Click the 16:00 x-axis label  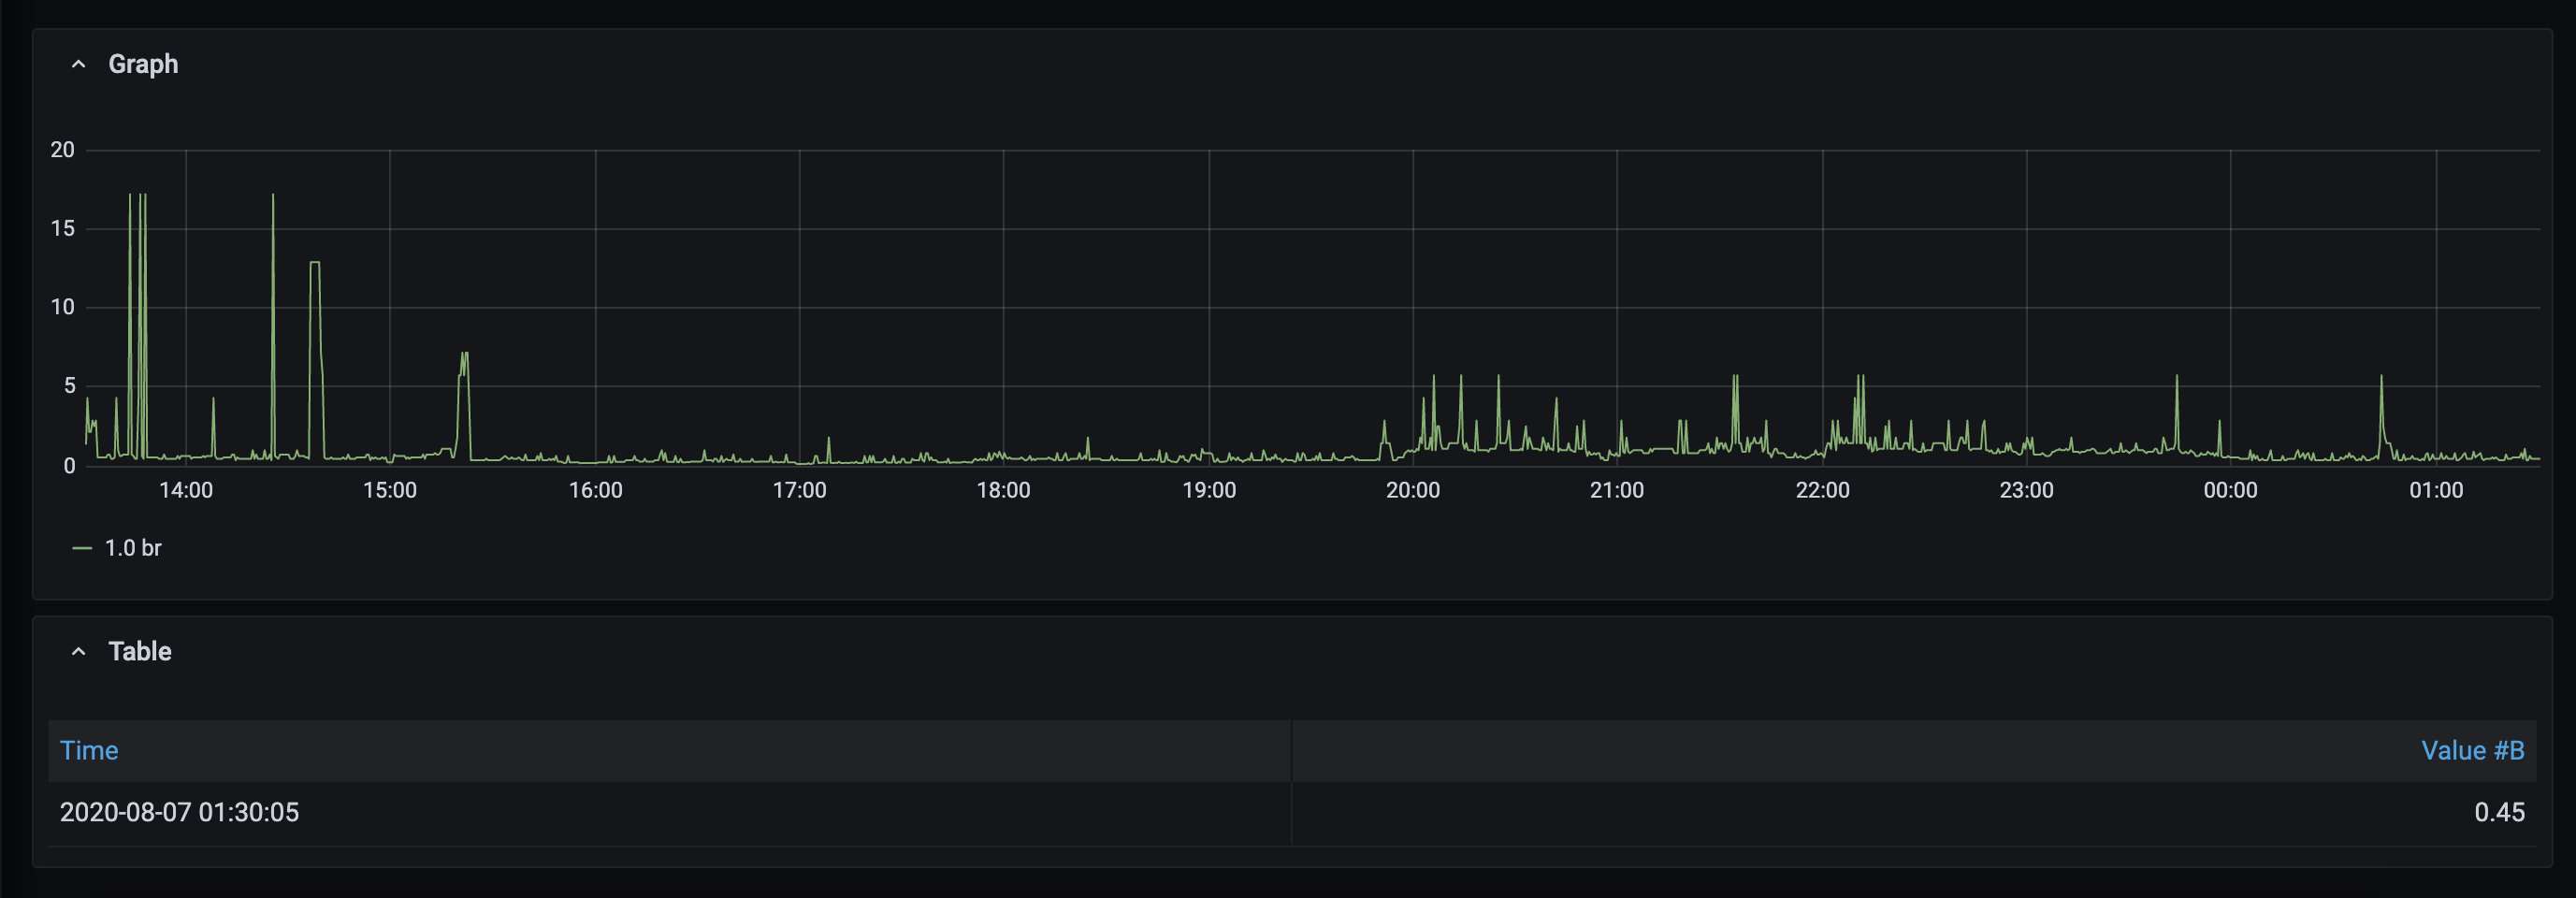coord(596,490)
